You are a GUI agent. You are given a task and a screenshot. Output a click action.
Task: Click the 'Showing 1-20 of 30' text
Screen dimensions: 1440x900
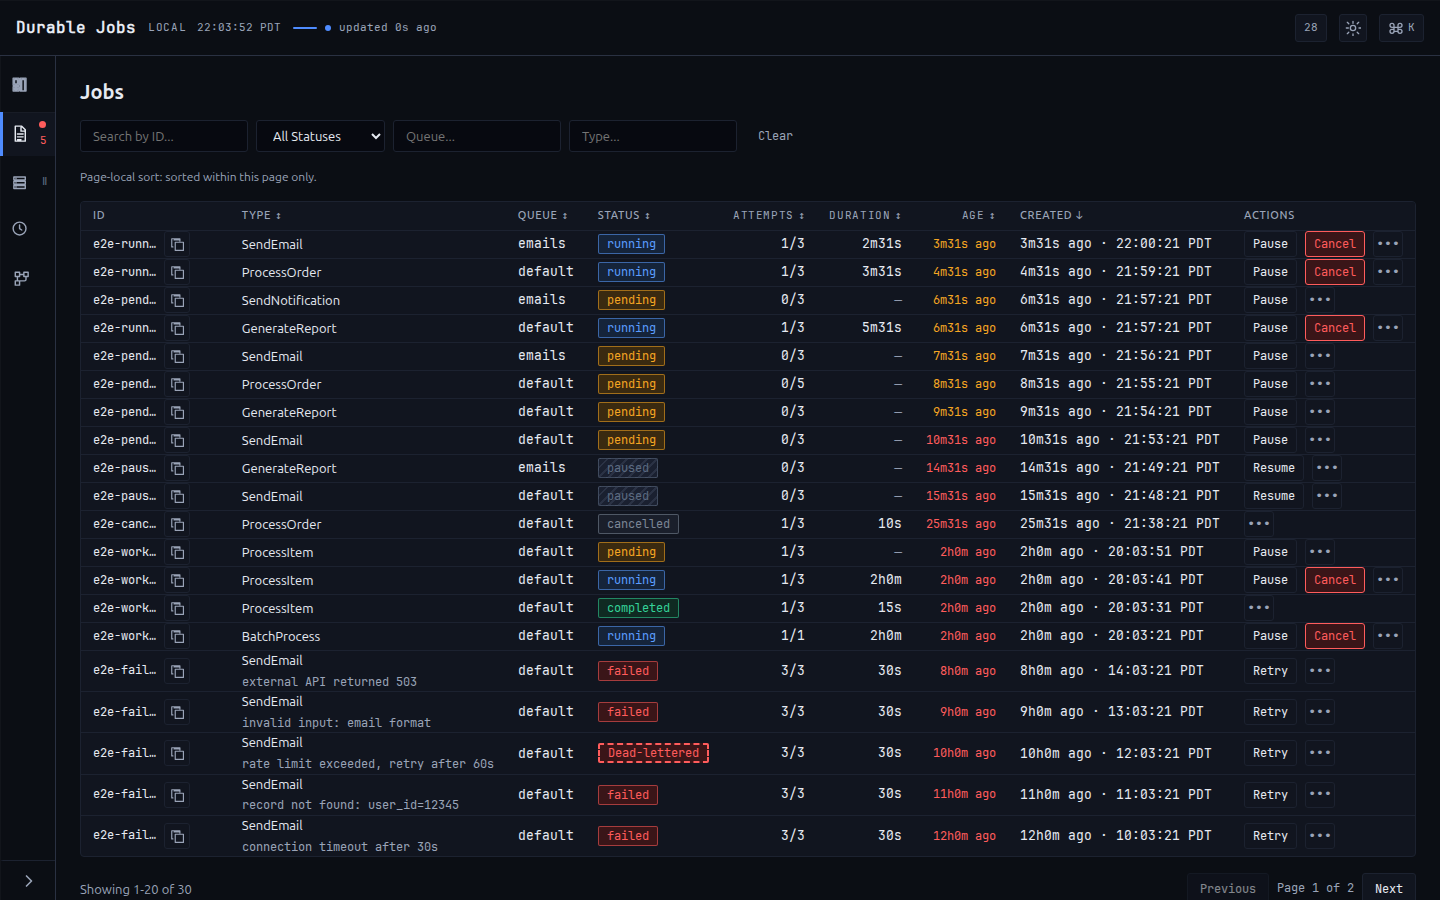click(x=136, y=889)
